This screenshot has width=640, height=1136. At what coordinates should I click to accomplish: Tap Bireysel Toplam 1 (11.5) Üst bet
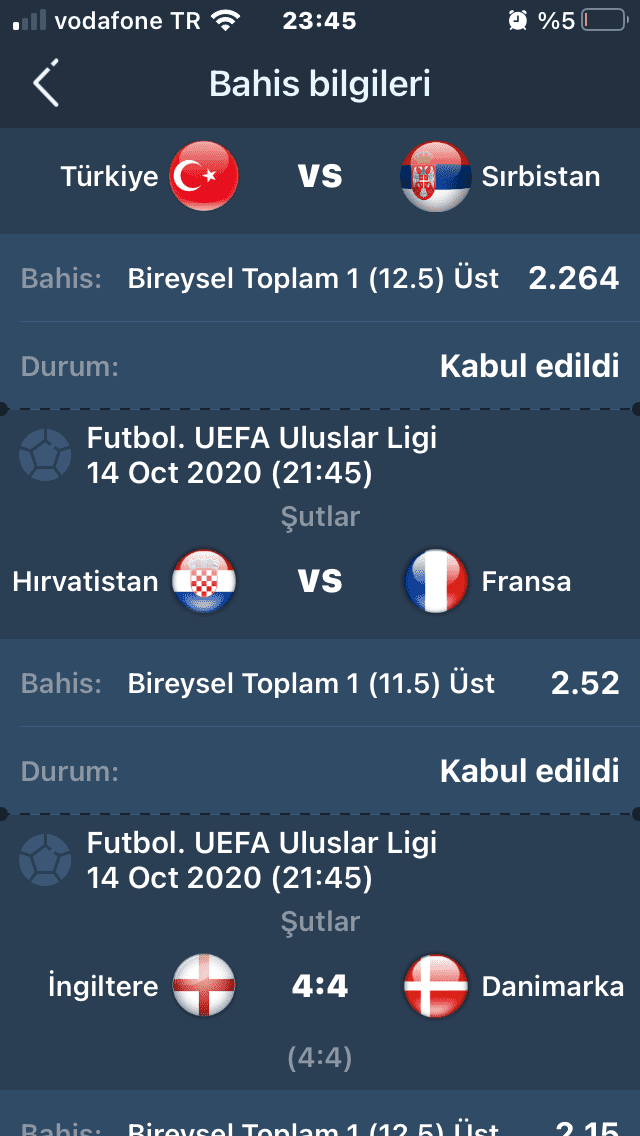tap(312, 683)
